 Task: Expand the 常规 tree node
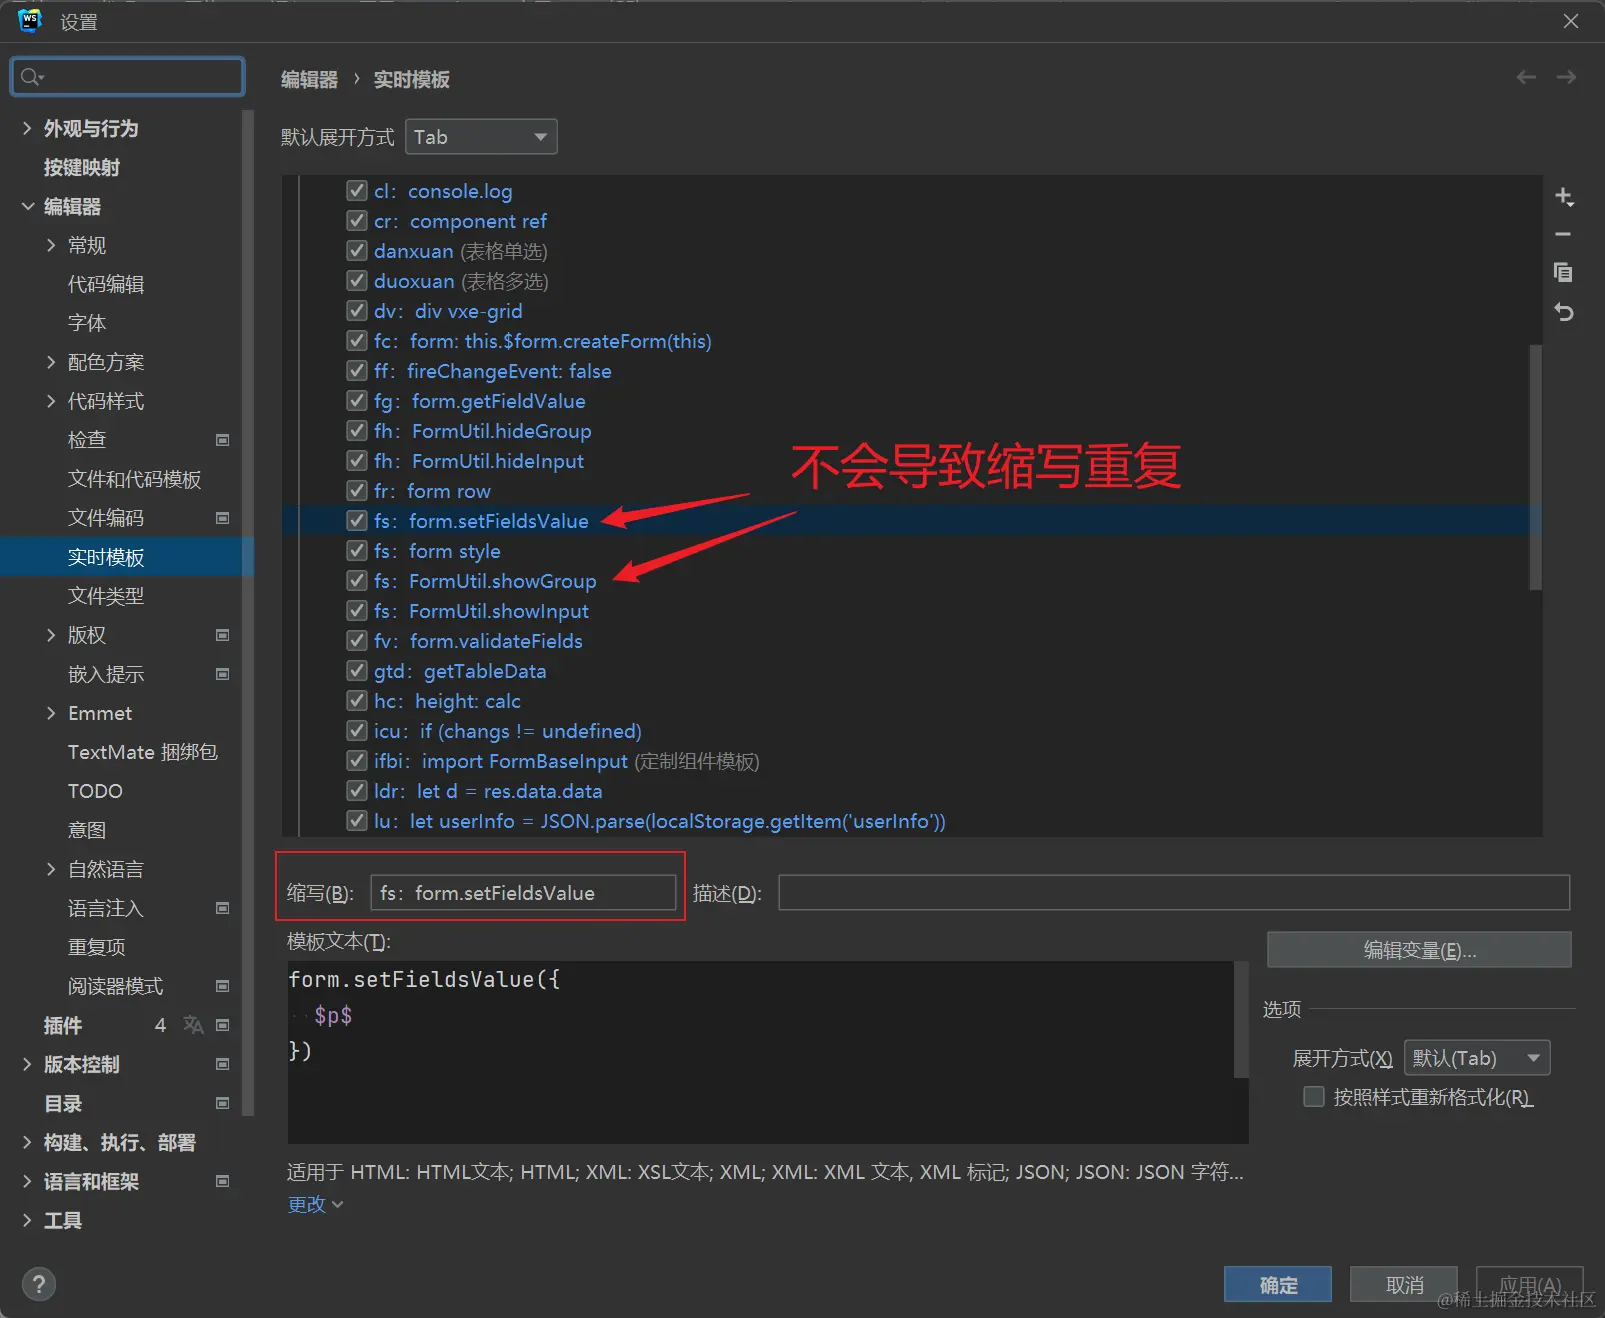point(51,245)
